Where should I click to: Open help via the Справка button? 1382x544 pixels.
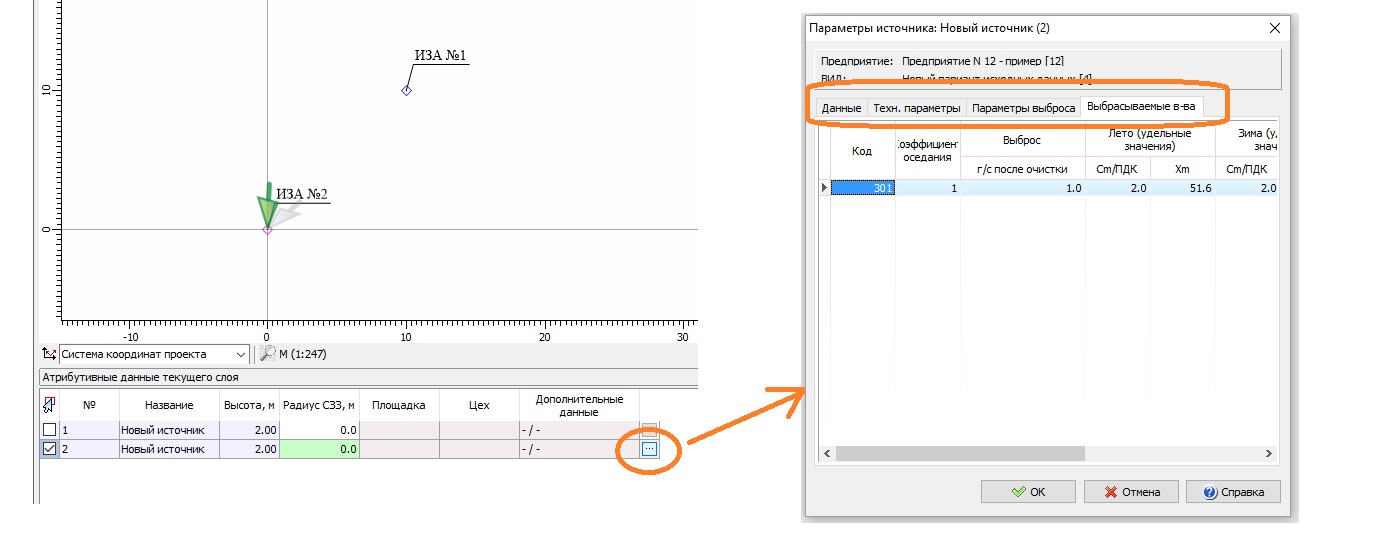tap(1232, 492)
